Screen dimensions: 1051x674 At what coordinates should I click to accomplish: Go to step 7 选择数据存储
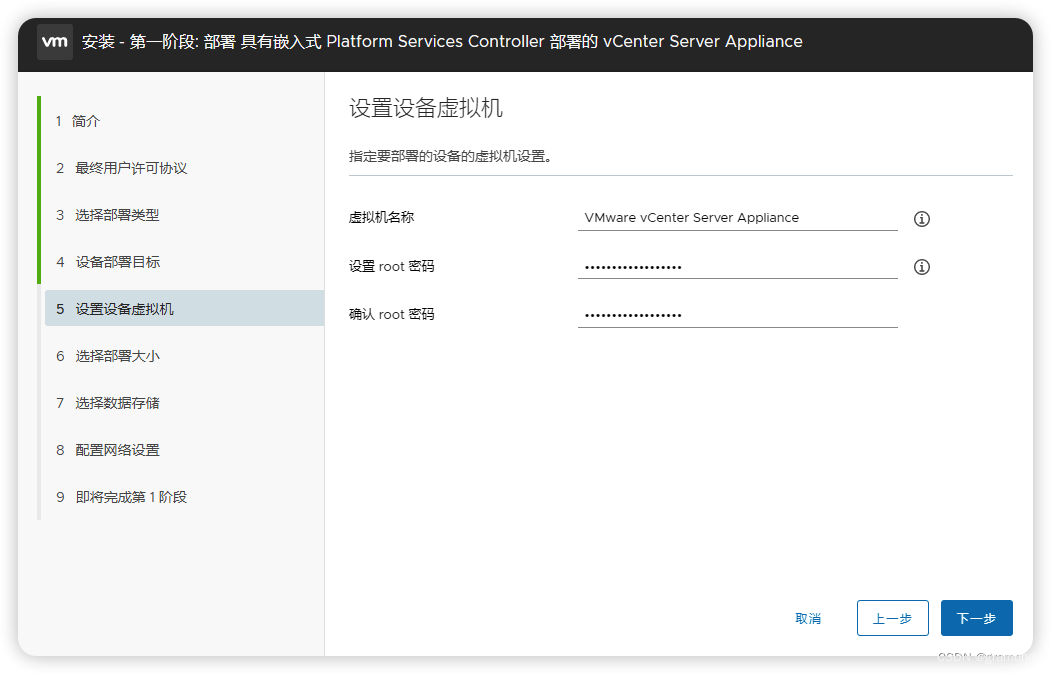pos(108,403)
